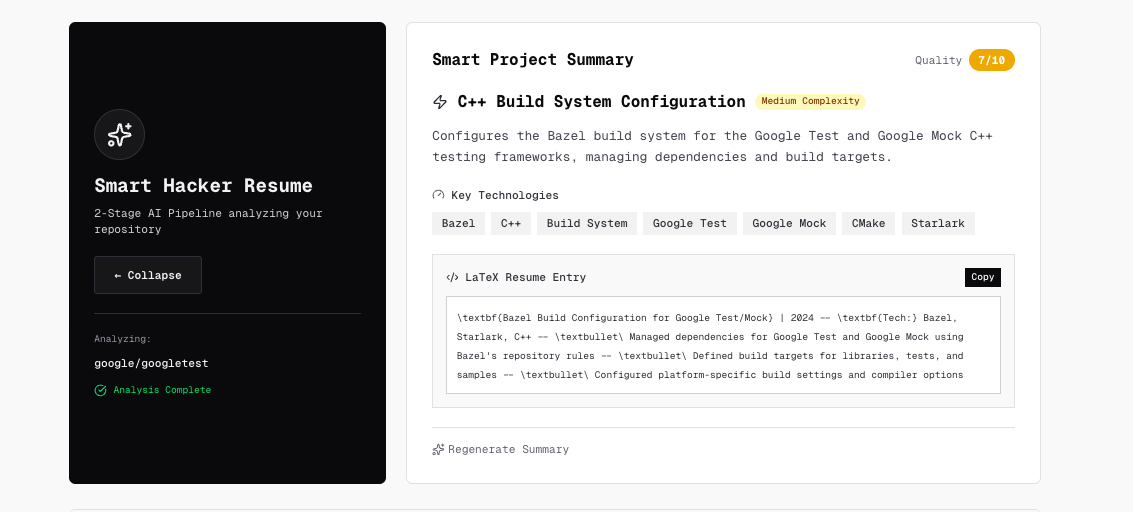
Task: Click the 7/10 quality score badge
Action: coord(991,60)
